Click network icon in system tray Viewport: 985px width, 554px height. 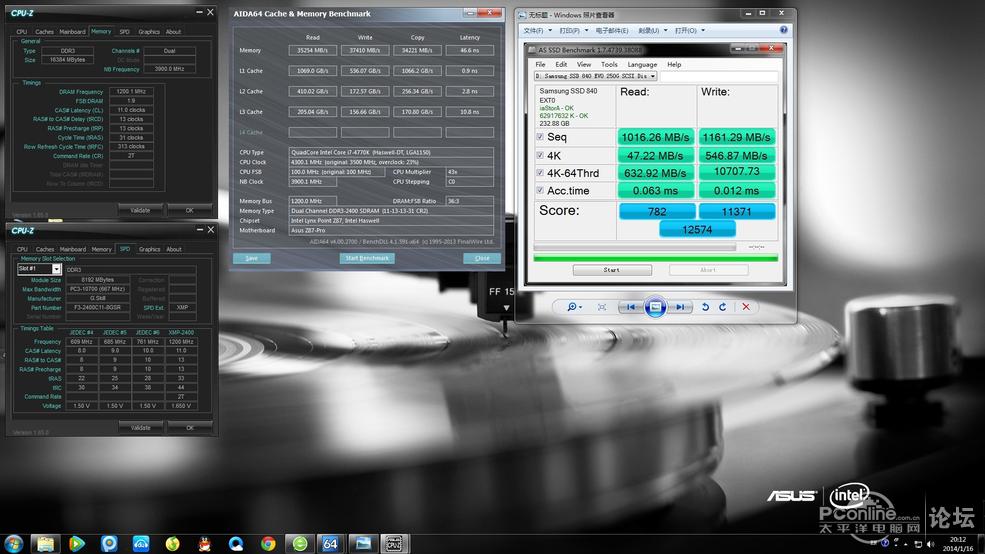coord(918,544)
